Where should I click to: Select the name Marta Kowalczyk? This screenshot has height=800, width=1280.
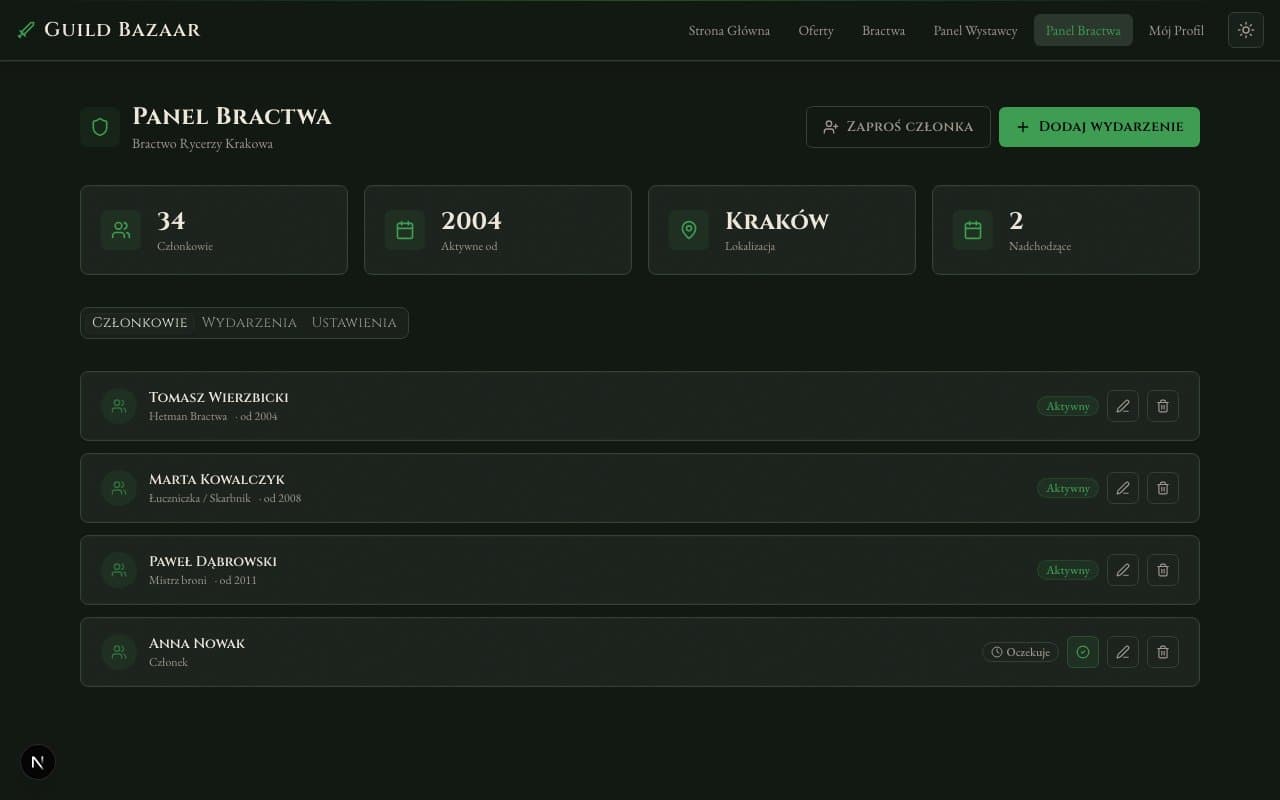pos(217,479)
